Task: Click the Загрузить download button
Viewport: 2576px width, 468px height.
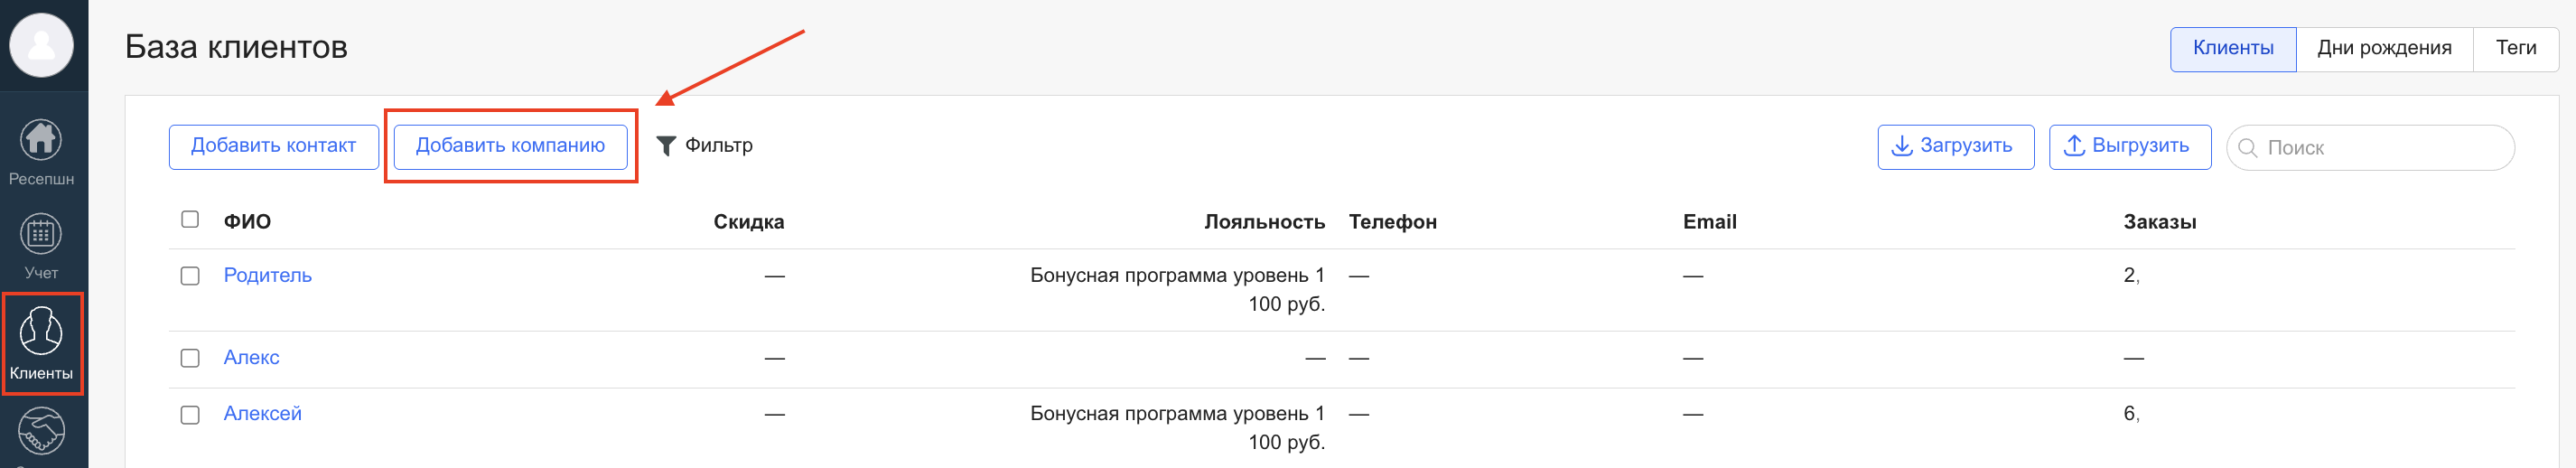Action: tap(1954, 146)
